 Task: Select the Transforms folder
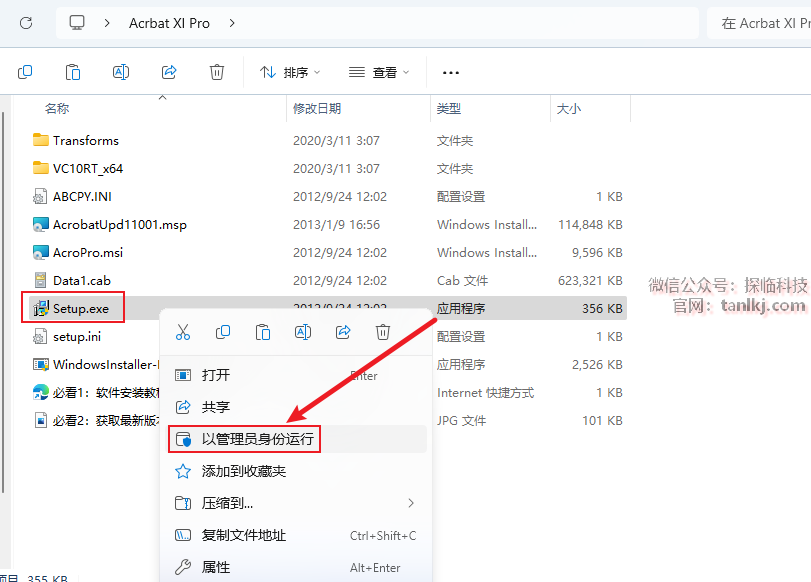(85, 141)
